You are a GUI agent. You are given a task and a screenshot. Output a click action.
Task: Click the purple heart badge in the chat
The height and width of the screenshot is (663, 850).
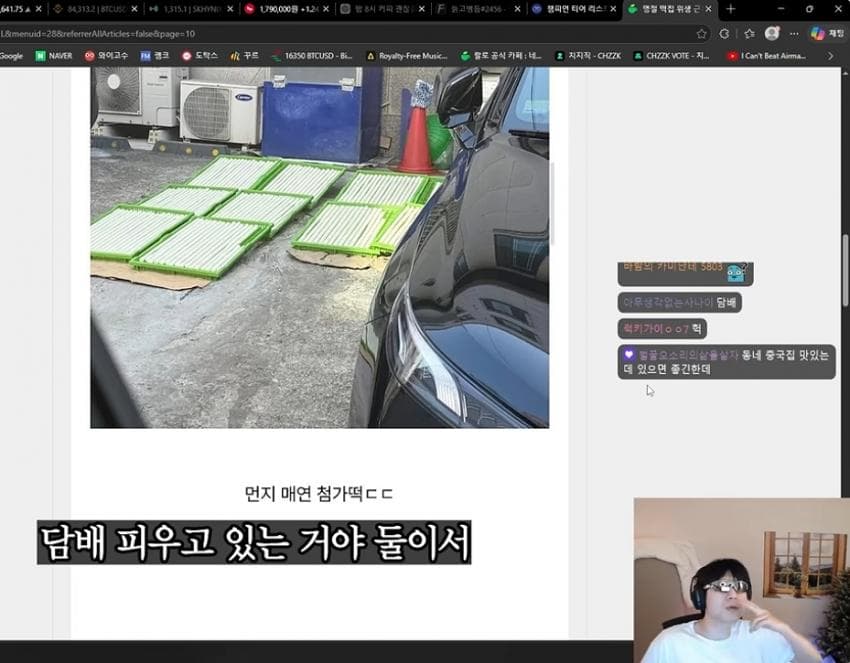629,355
